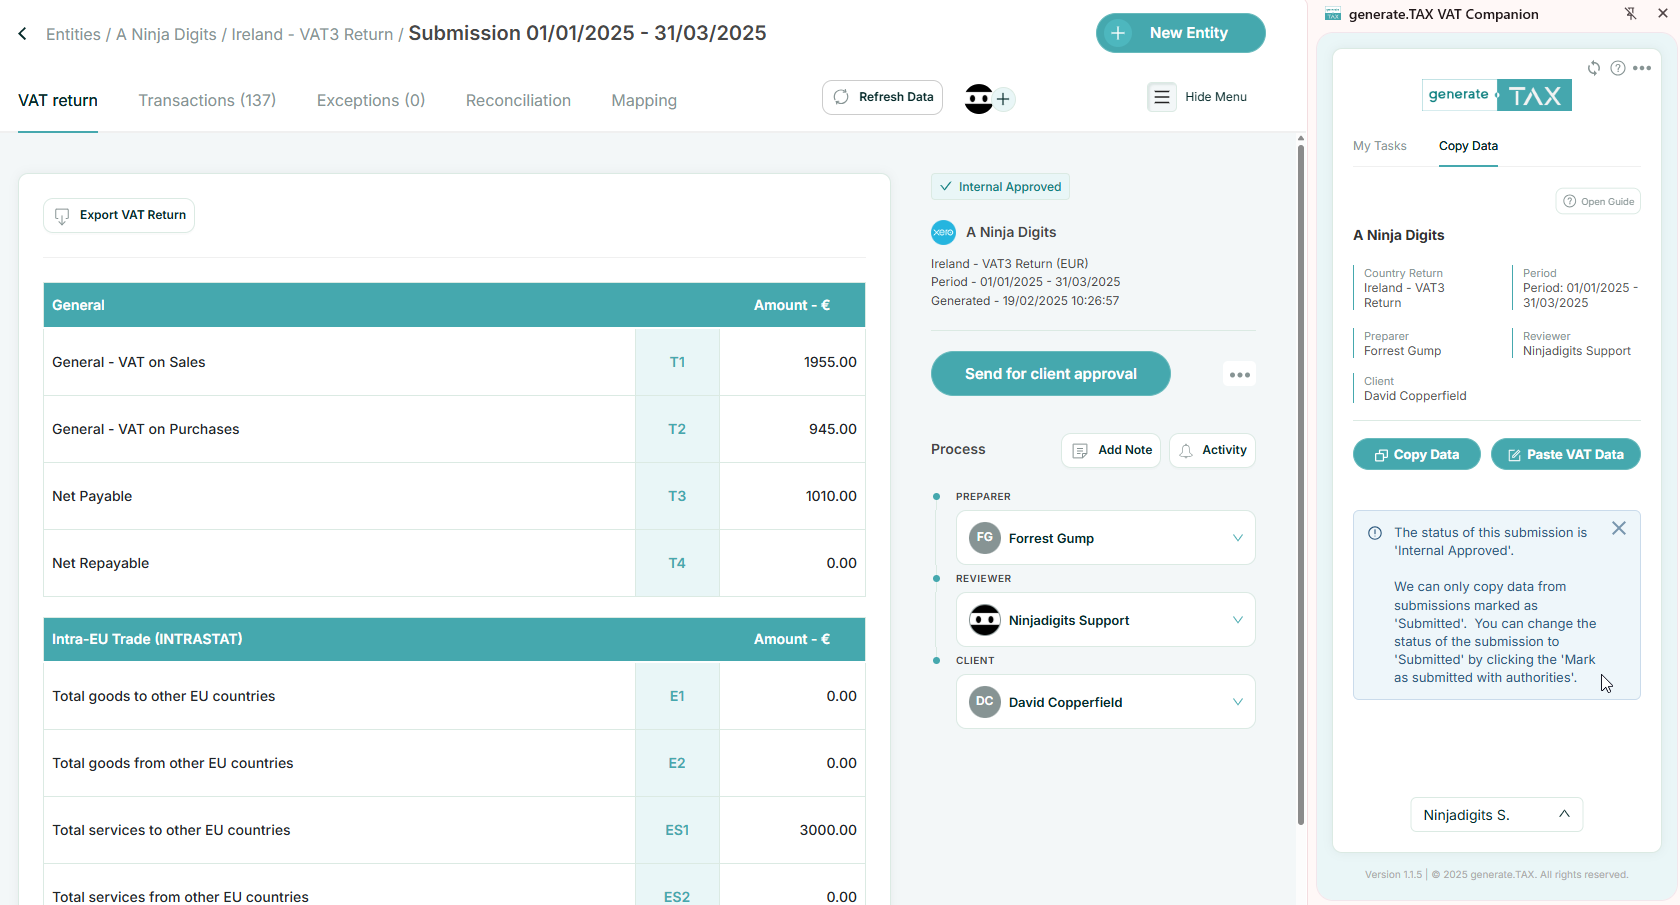1680x905 pixels.
Task: Expand the David Copperfield client dropdown
Action: pyautogui.click(x=1237, y=702)
